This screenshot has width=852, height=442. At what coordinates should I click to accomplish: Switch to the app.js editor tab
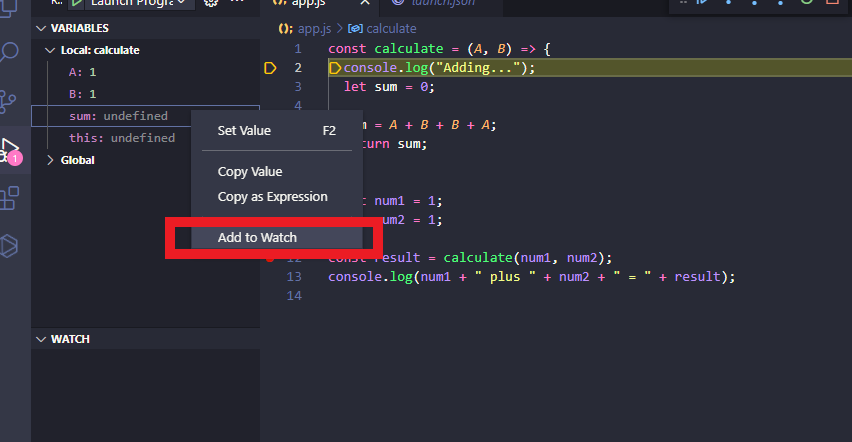coord(309,4)
